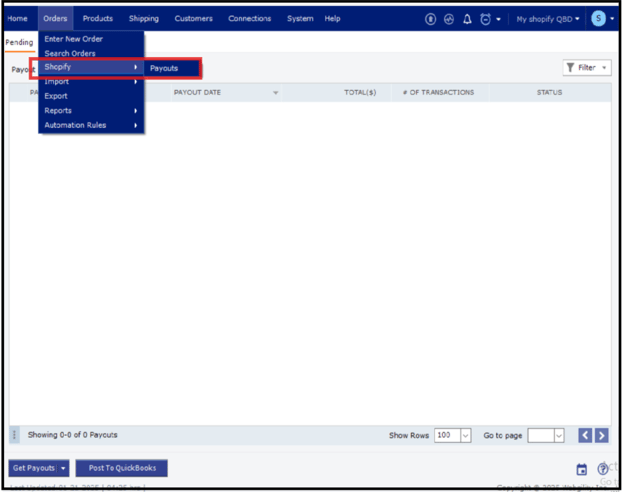
Task: Open the Go to page dropdown
Action: point(558,436)
